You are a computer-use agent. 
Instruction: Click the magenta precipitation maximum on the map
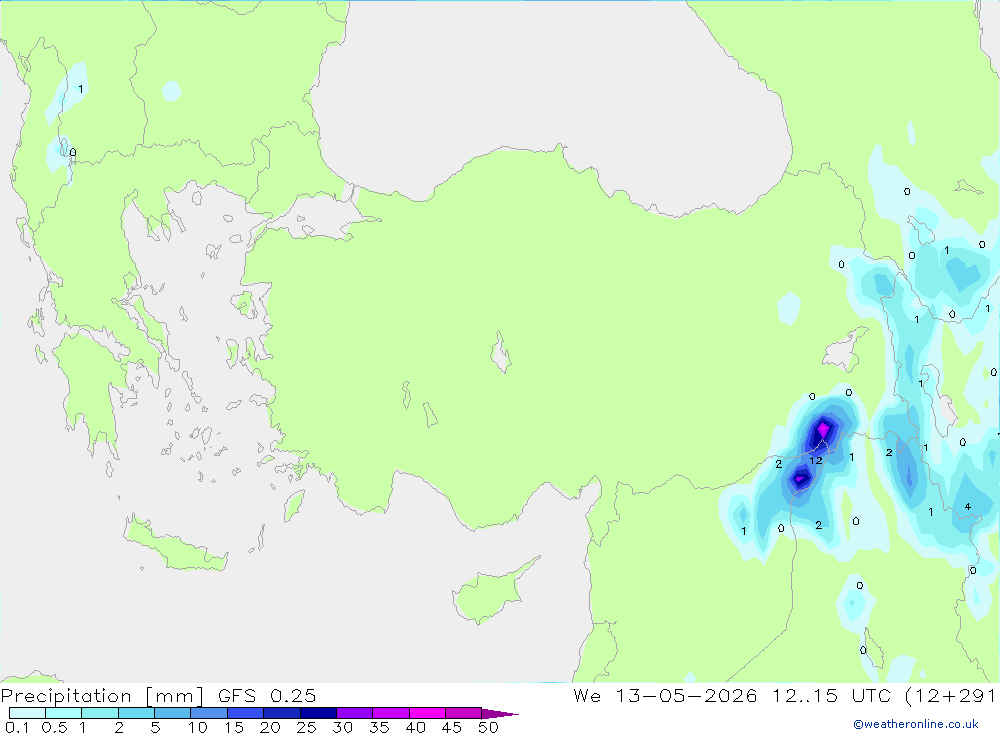(x=823, y=428)
